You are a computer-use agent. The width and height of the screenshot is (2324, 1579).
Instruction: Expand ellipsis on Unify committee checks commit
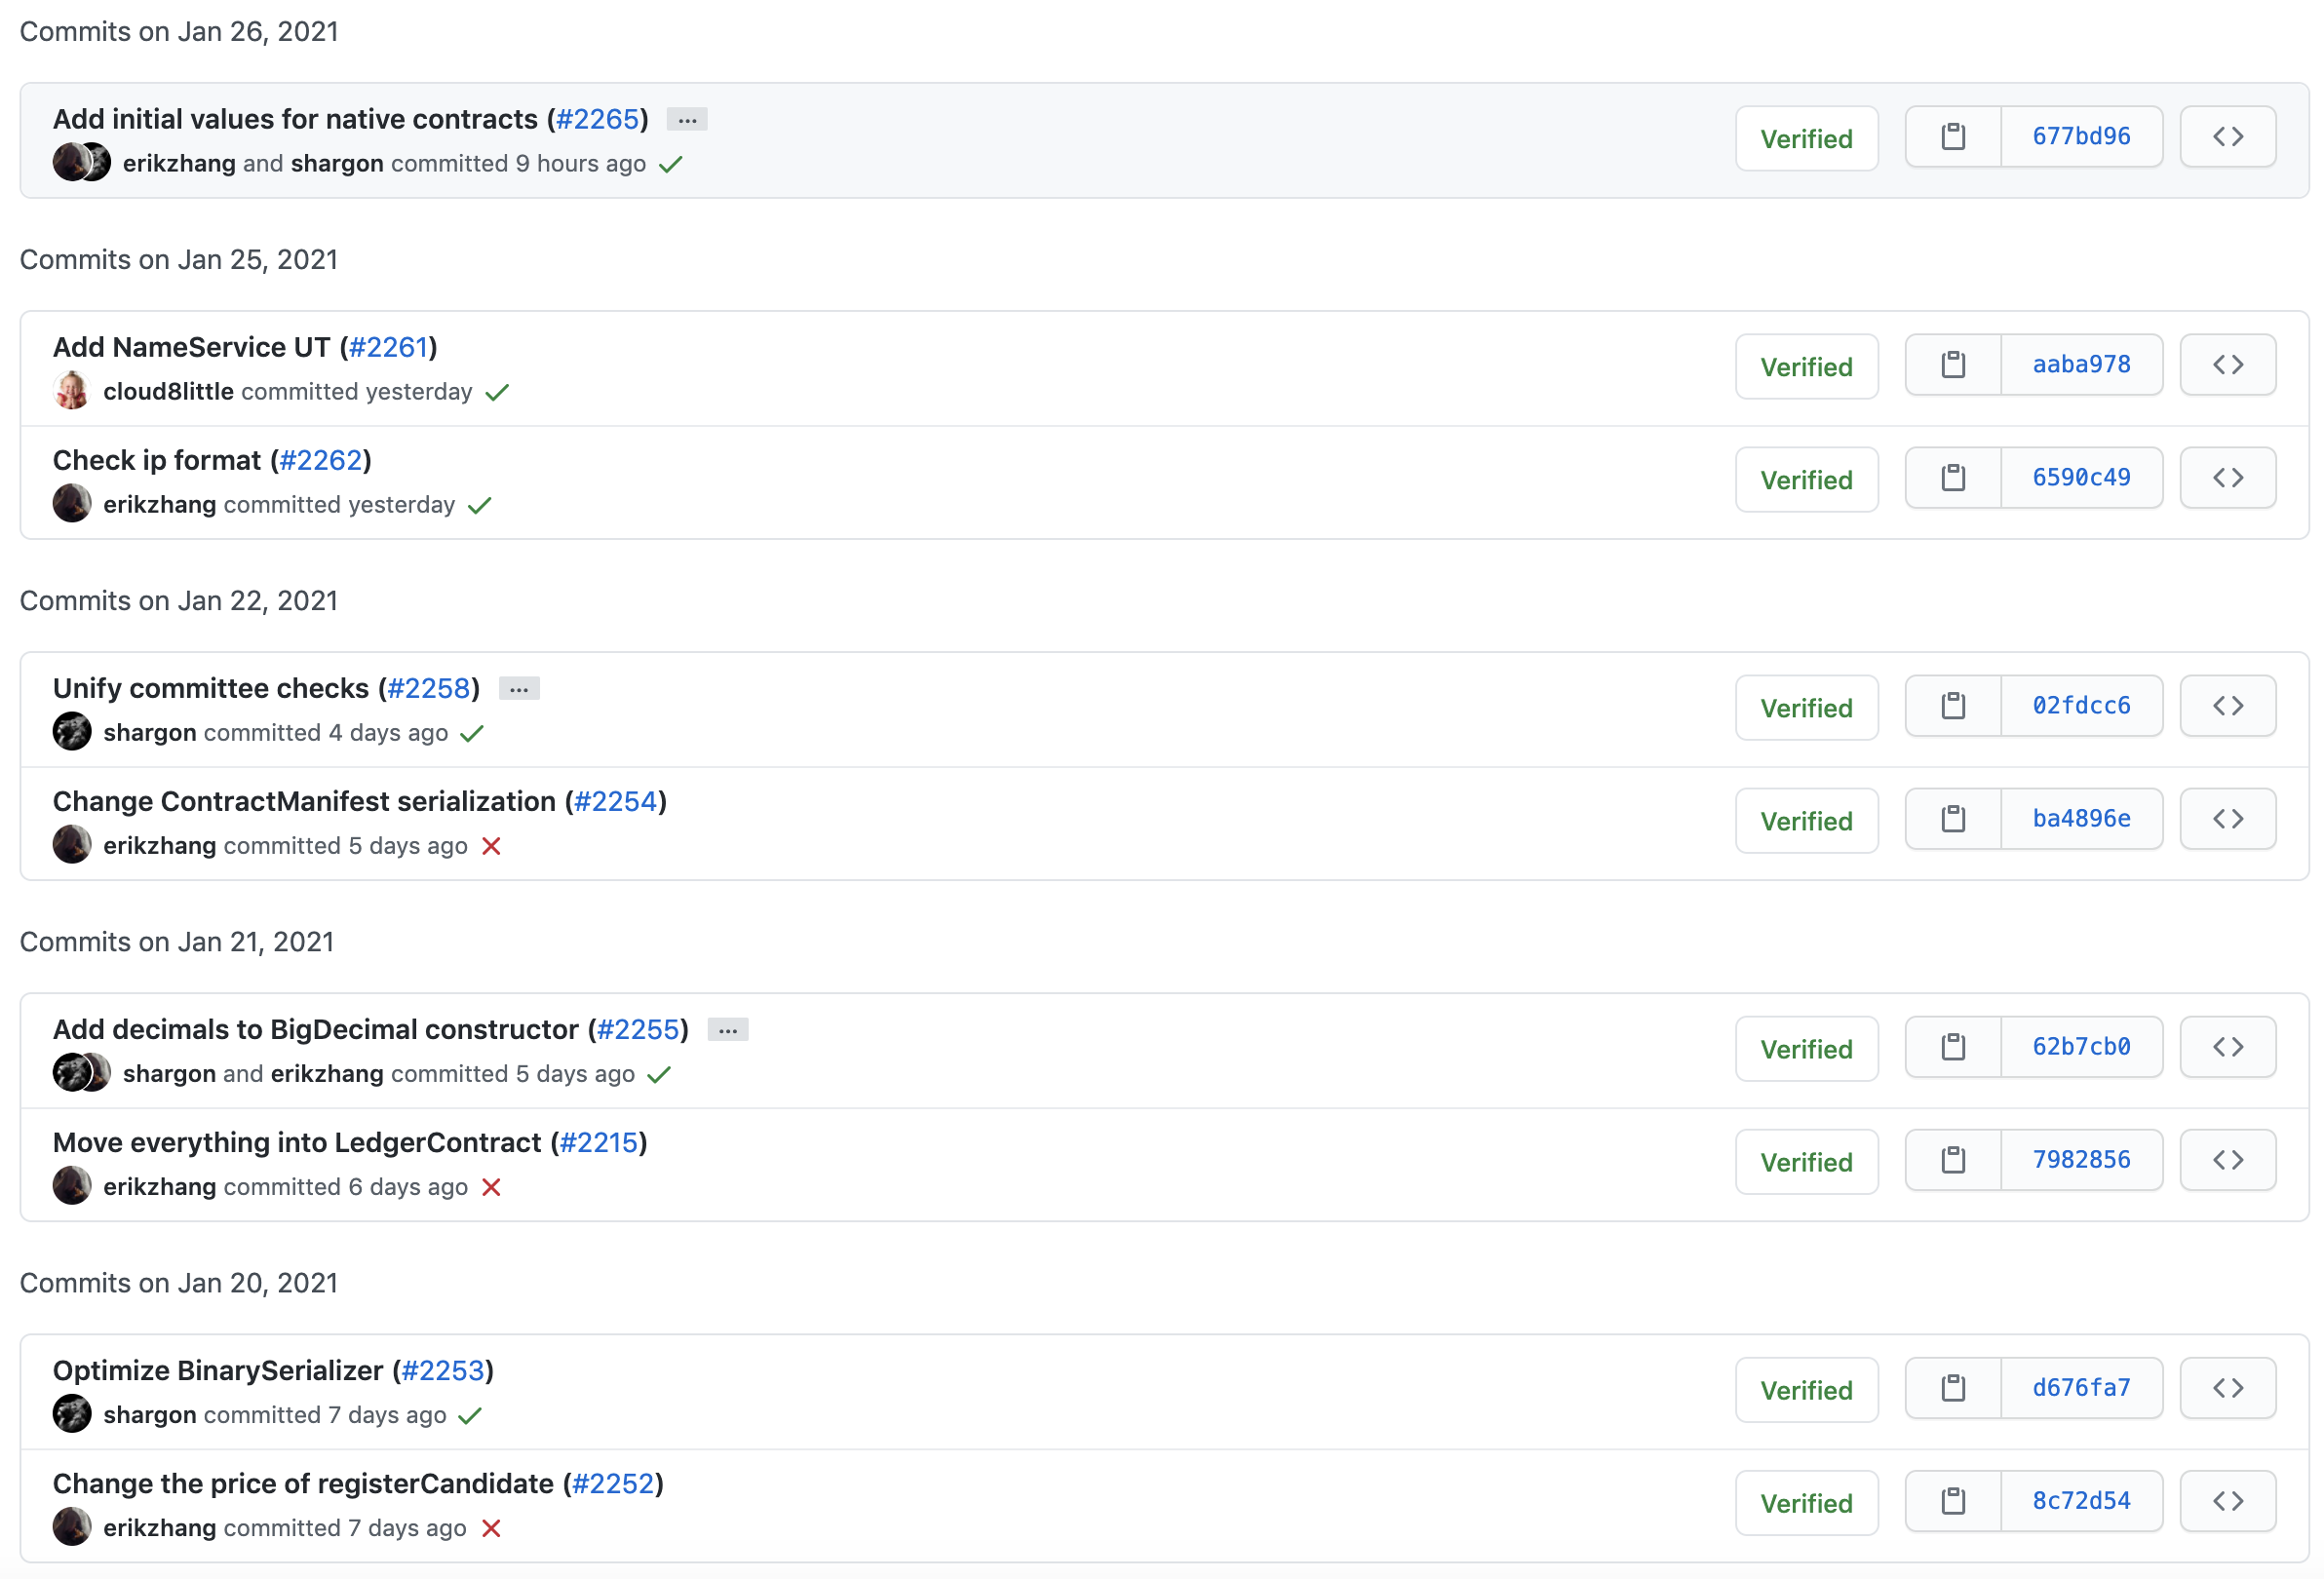[x=519, y=689]
